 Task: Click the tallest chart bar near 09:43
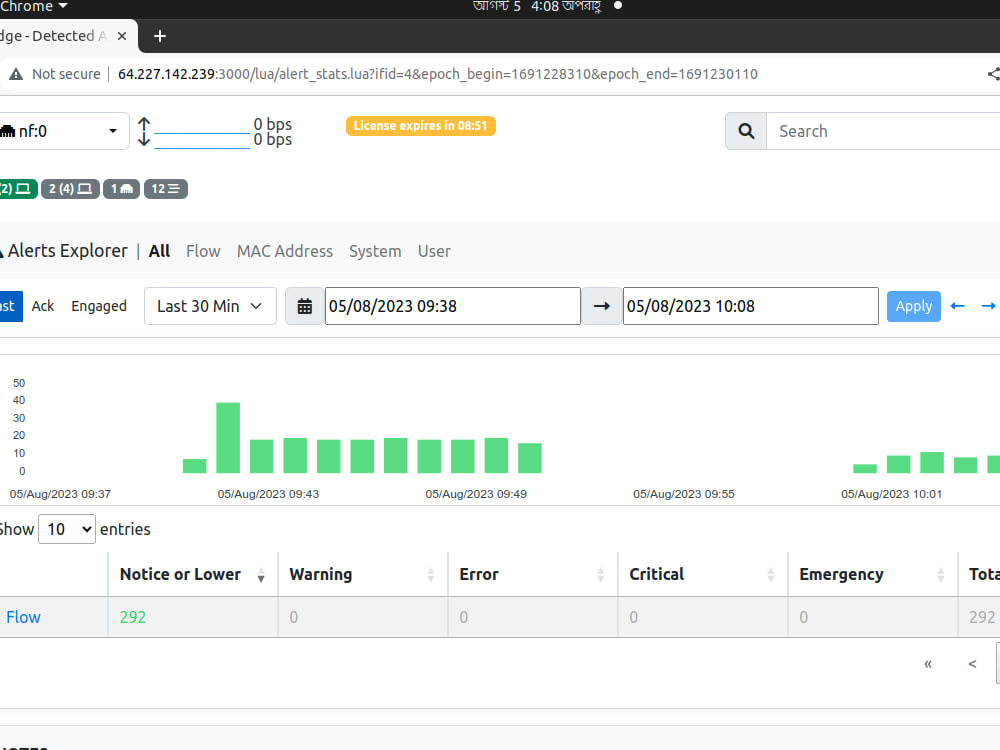228,438
